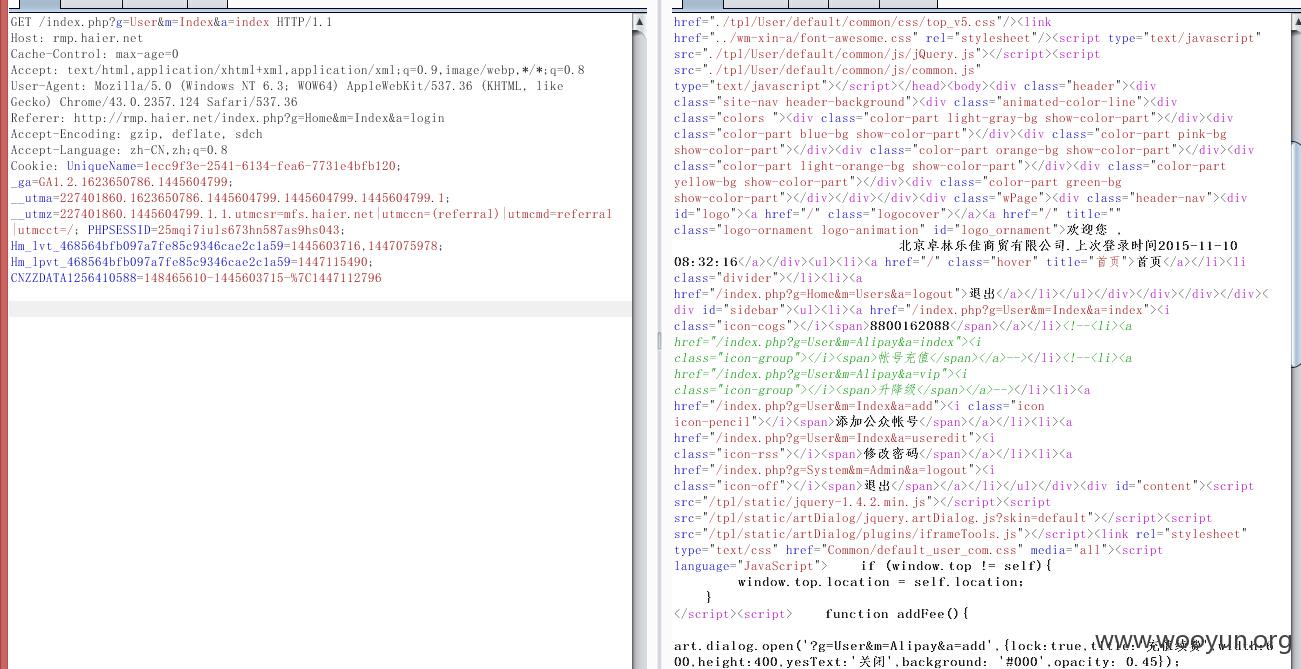This screenshot has width=1301, height=669.
Task: Click the 'g=System&m=Admin&a=logout' href line
Action: pyautogui.click(x=835, y=470)
